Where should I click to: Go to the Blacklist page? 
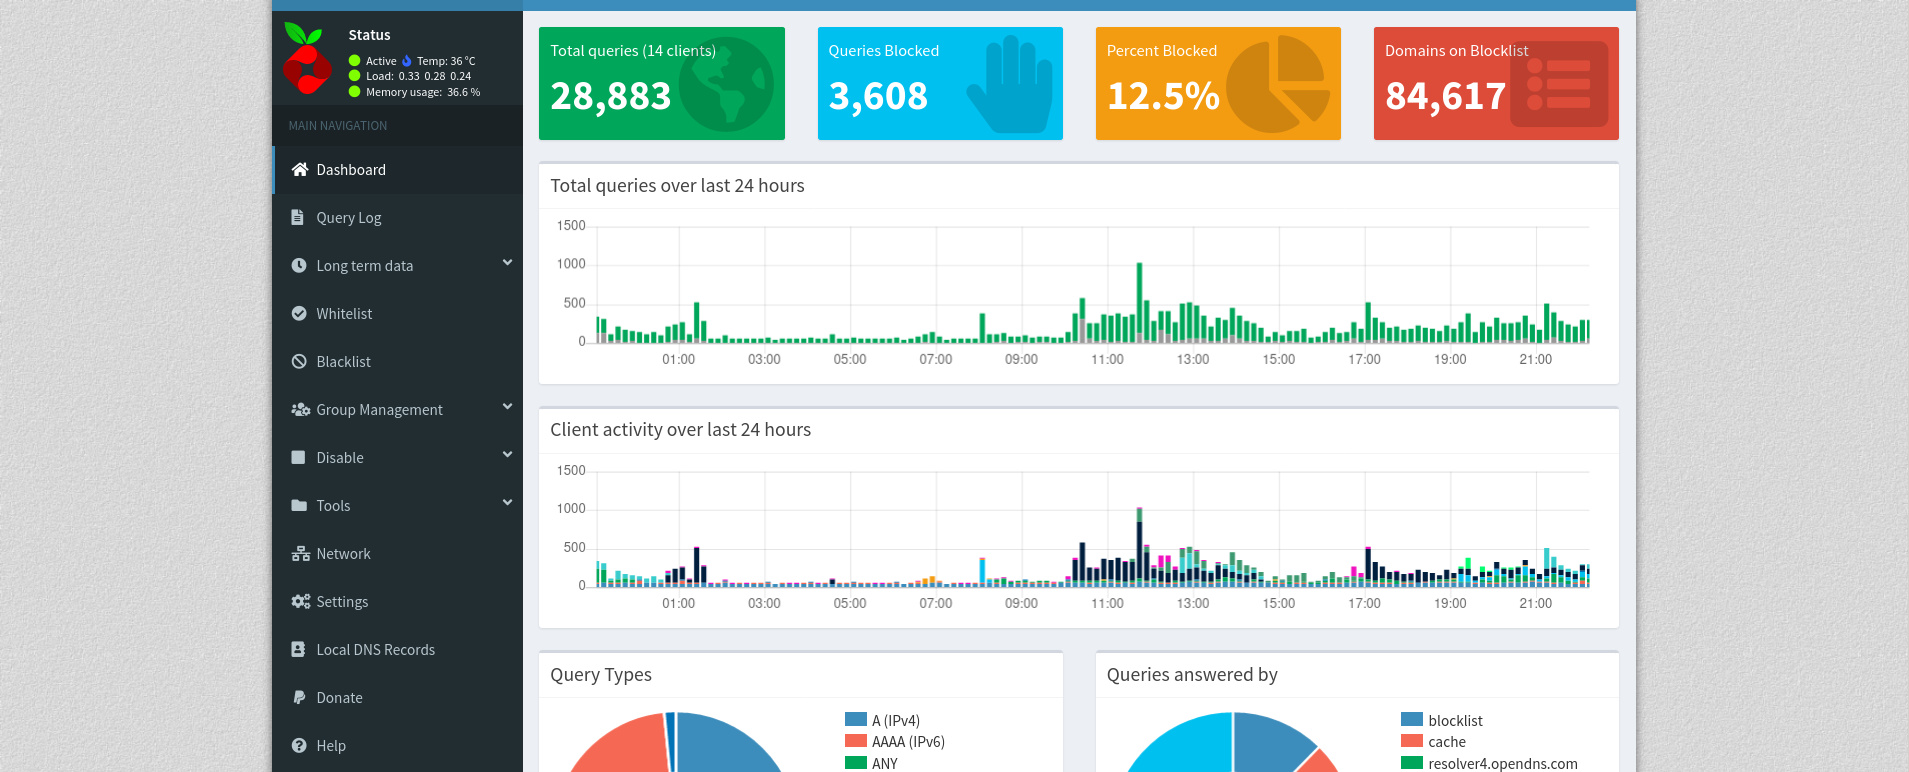[x=398, y=362]
